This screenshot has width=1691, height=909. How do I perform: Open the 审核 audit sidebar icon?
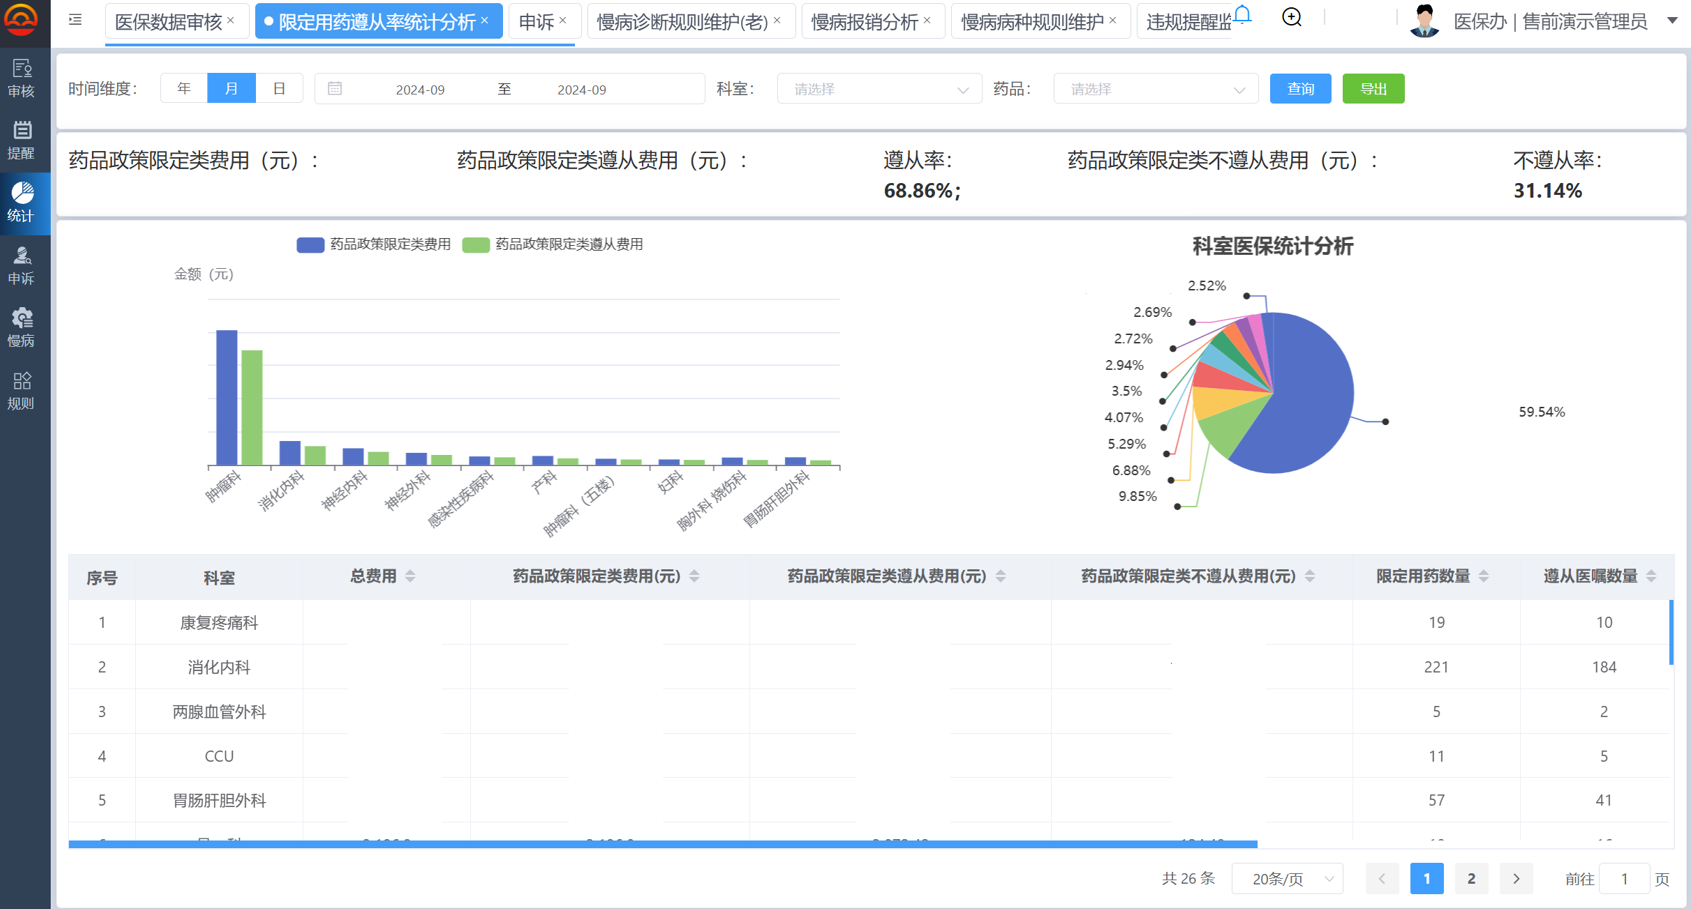coord(22,78)
